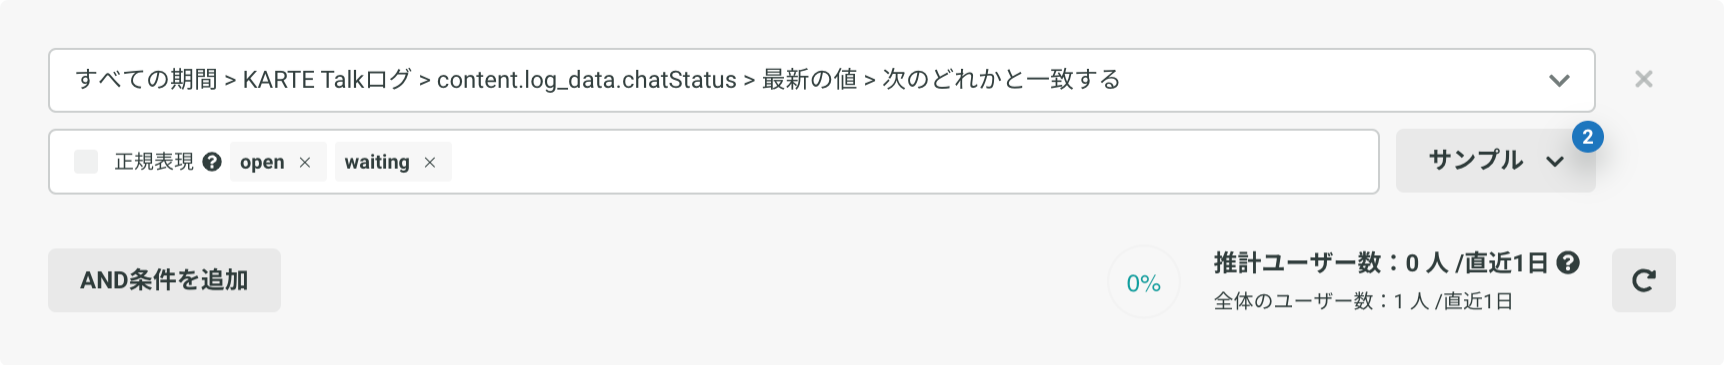
Task: Remove the condition row with X icon
Action: (1643, 79)
